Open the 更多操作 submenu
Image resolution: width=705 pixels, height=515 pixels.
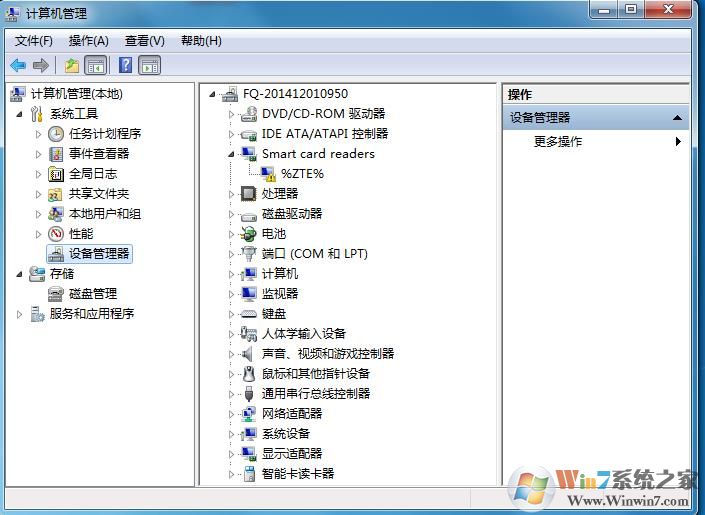596,142
